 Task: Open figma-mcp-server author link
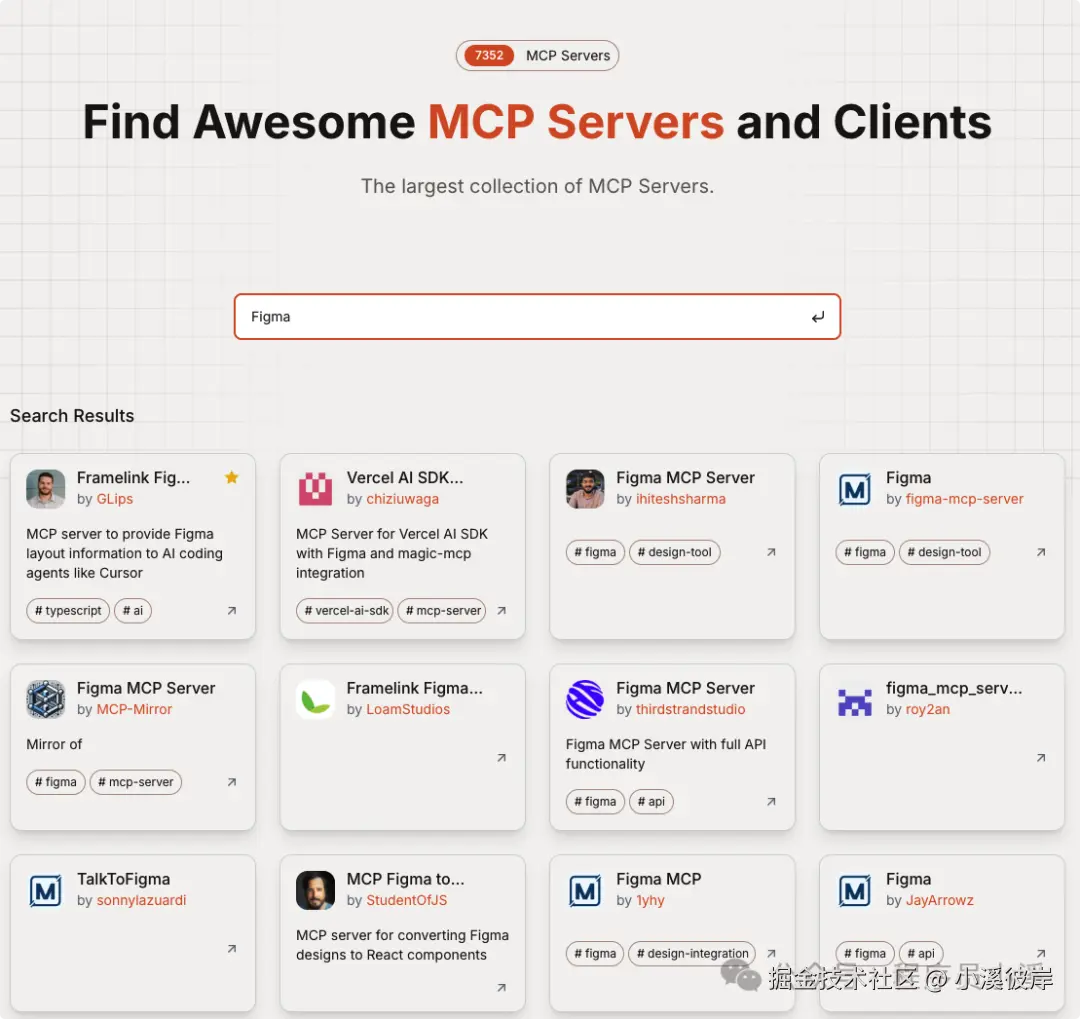(964, 499)
